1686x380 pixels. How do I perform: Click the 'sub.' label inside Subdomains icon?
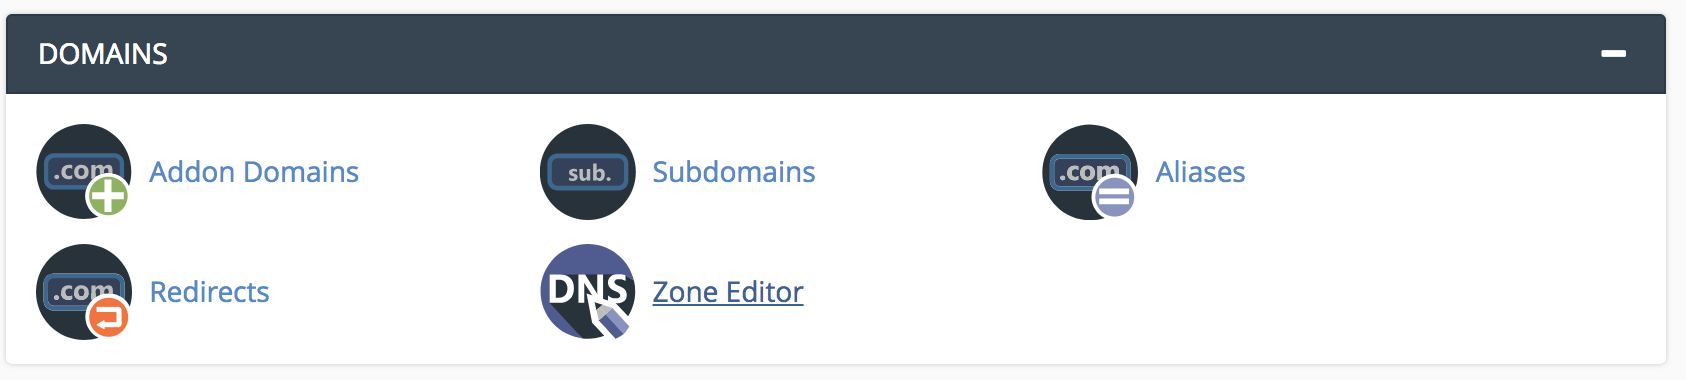(589, 173)
